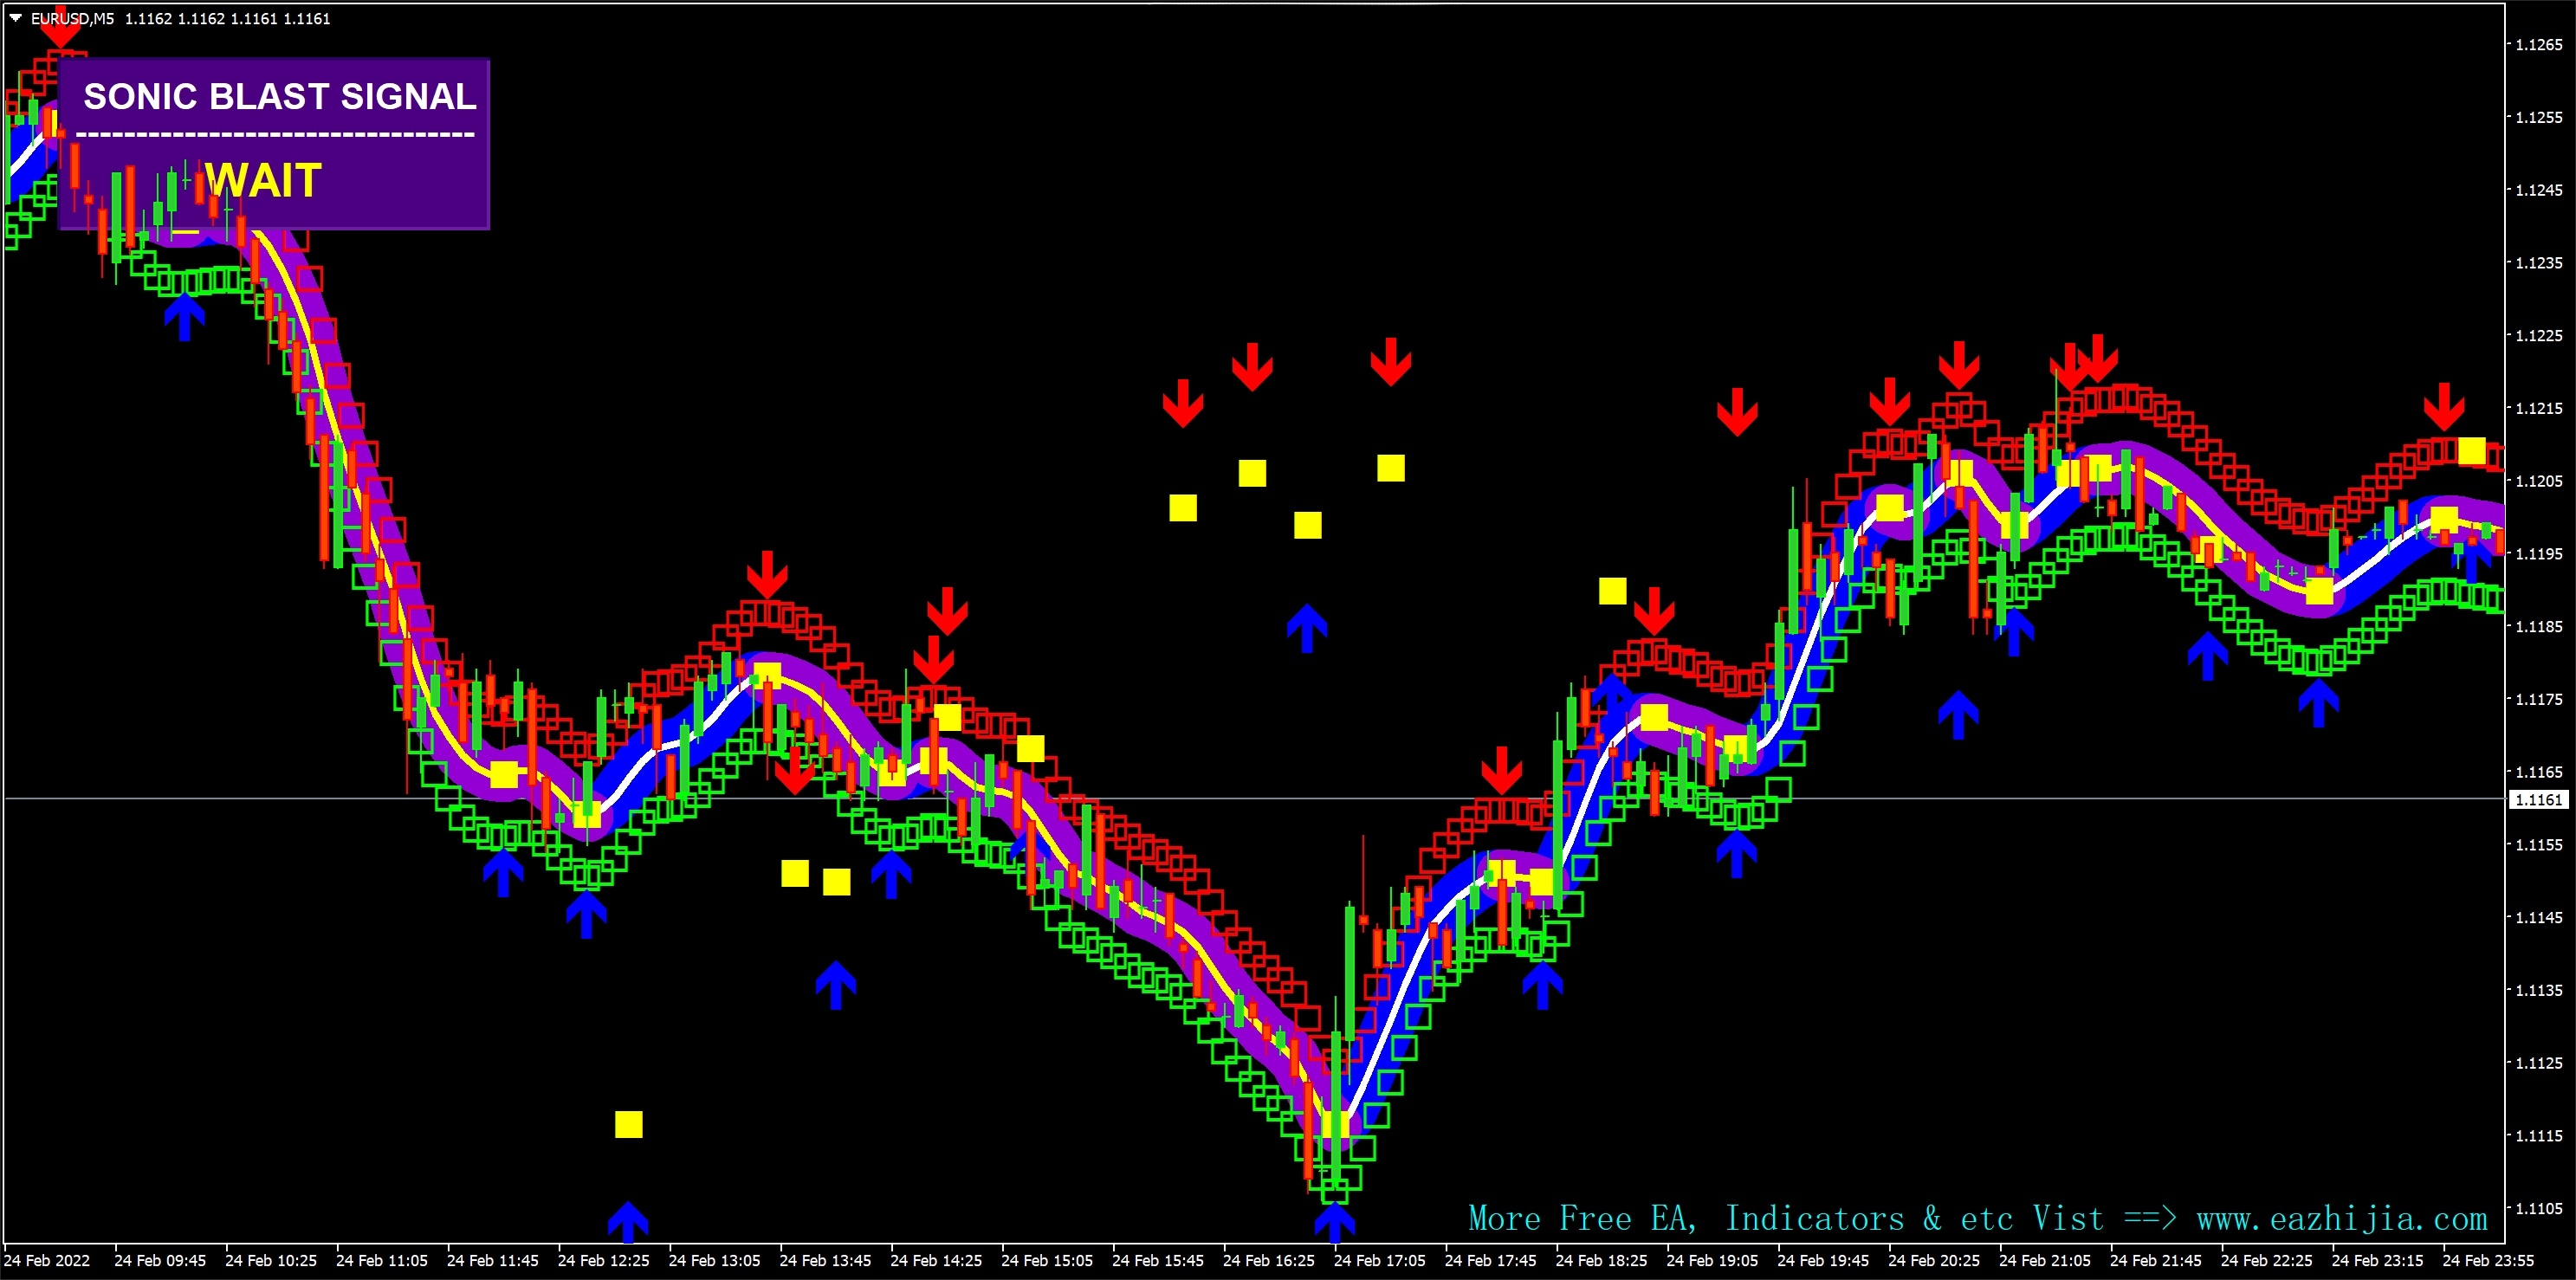The width and height of the screenshot is (2576, 1280).
Task: Open the www.eazhijia.com watermark link
Action: click(x=2341, y=1219)
